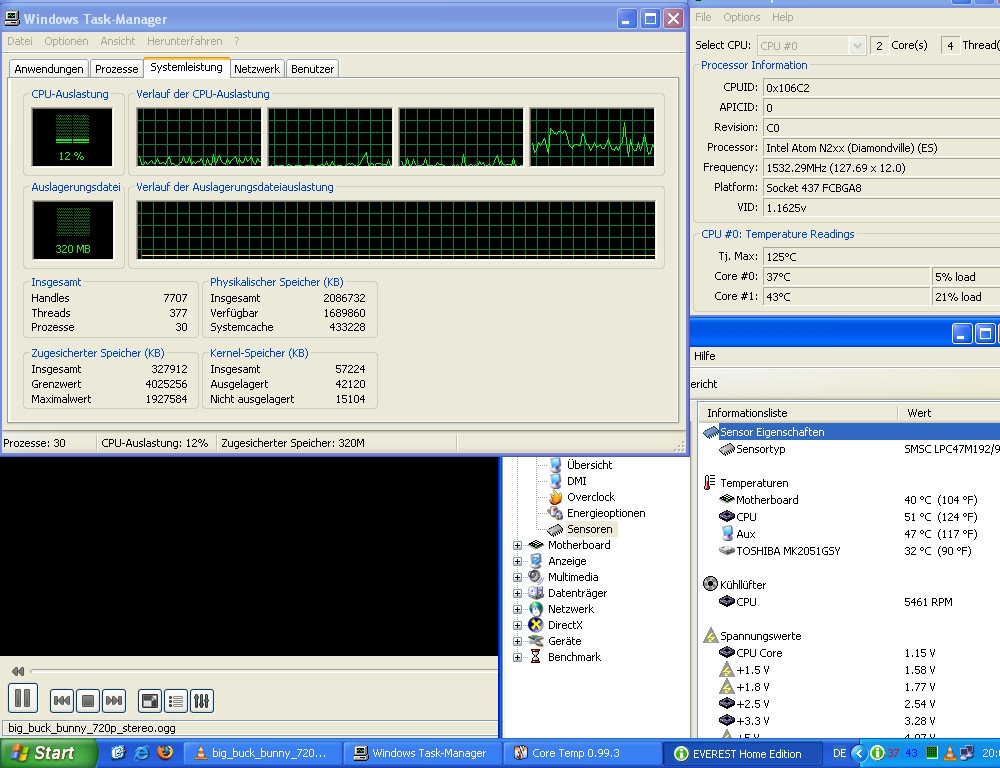Click the network connection tray icon
This screenshot has height=768, width=1000.
coord(967,753)
